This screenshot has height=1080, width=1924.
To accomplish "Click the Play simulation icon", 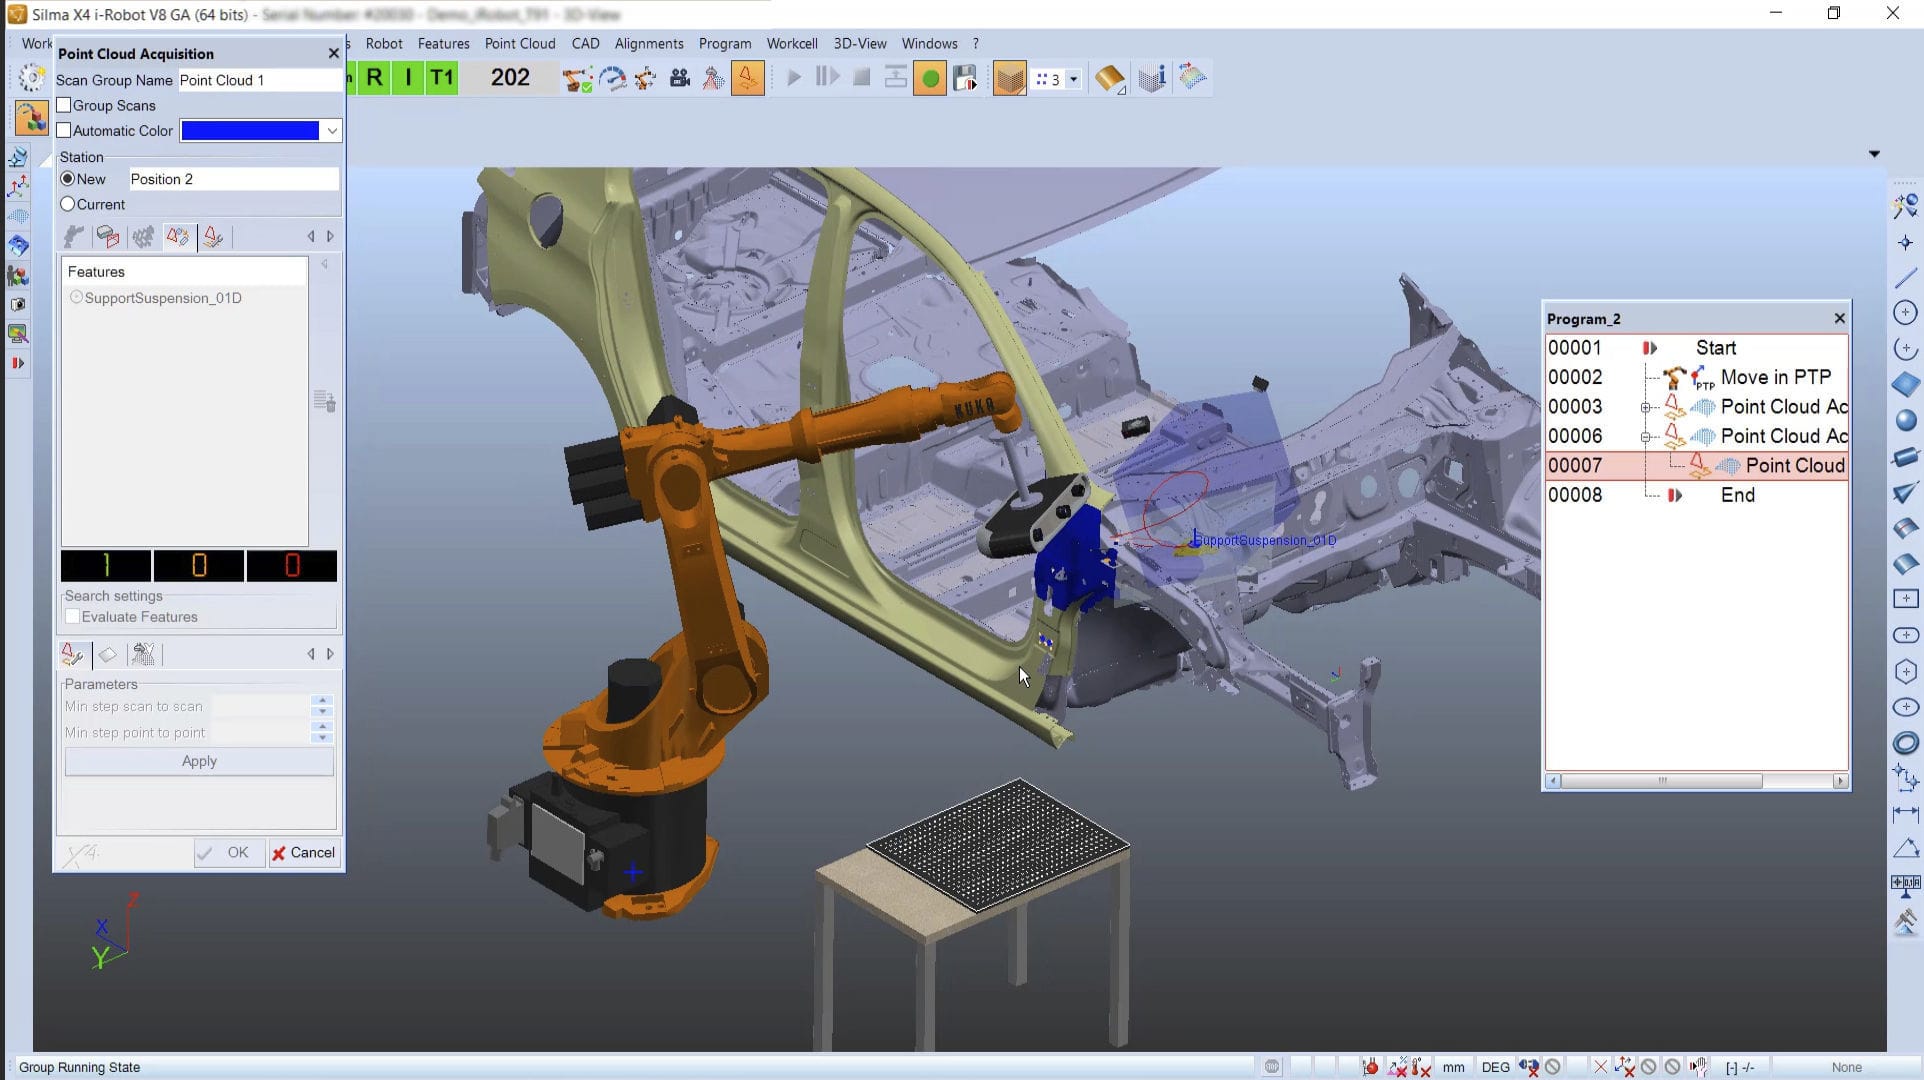I will point(795,77).
